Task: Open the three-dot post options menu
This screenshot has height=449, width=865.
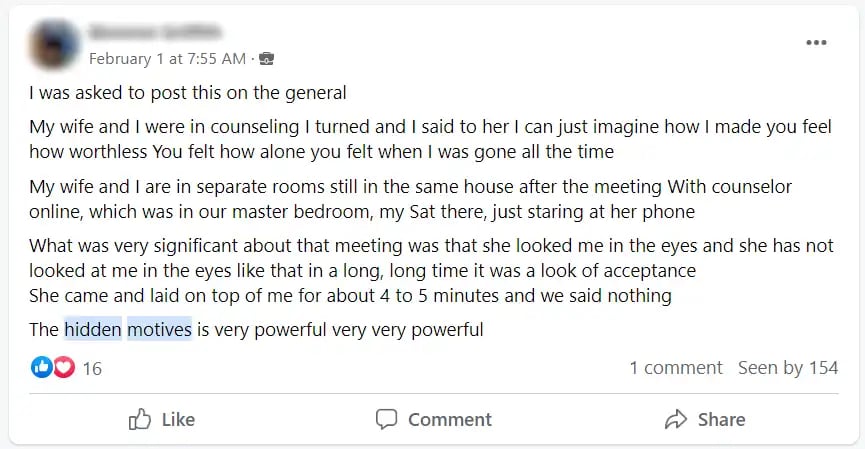Action: [816, 43]
